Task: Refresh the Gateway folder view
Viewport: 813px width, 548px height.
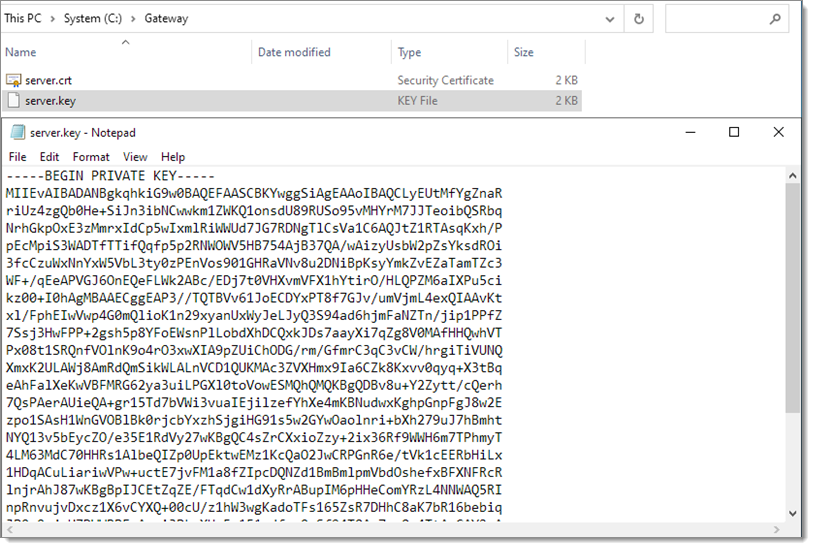Action: 639,19
